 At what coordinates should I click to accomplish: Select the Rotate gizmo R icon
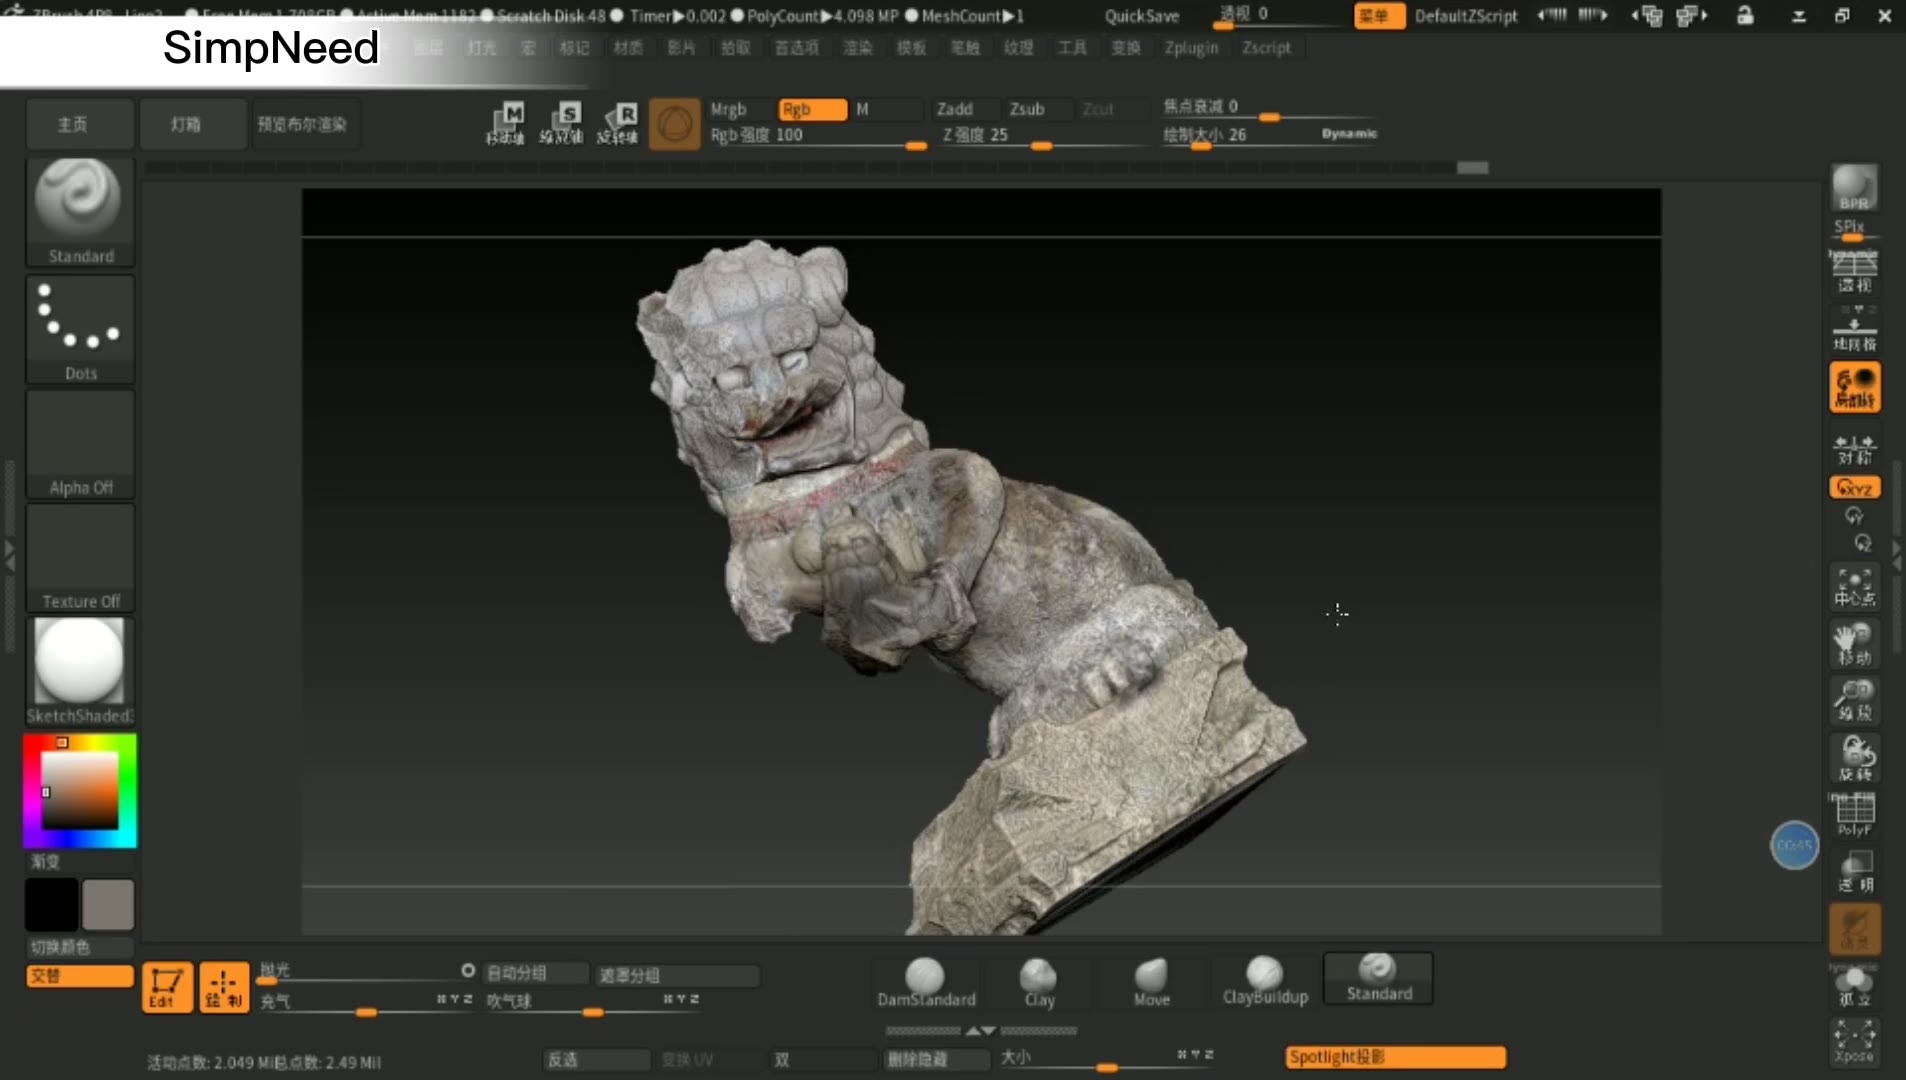coord(618,124)
